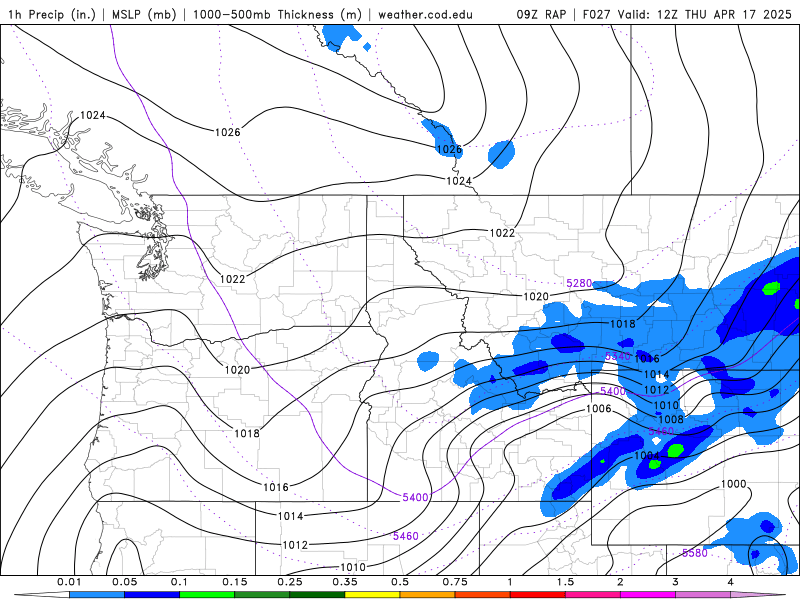Click the 0.35 legend value

point(345,582)
